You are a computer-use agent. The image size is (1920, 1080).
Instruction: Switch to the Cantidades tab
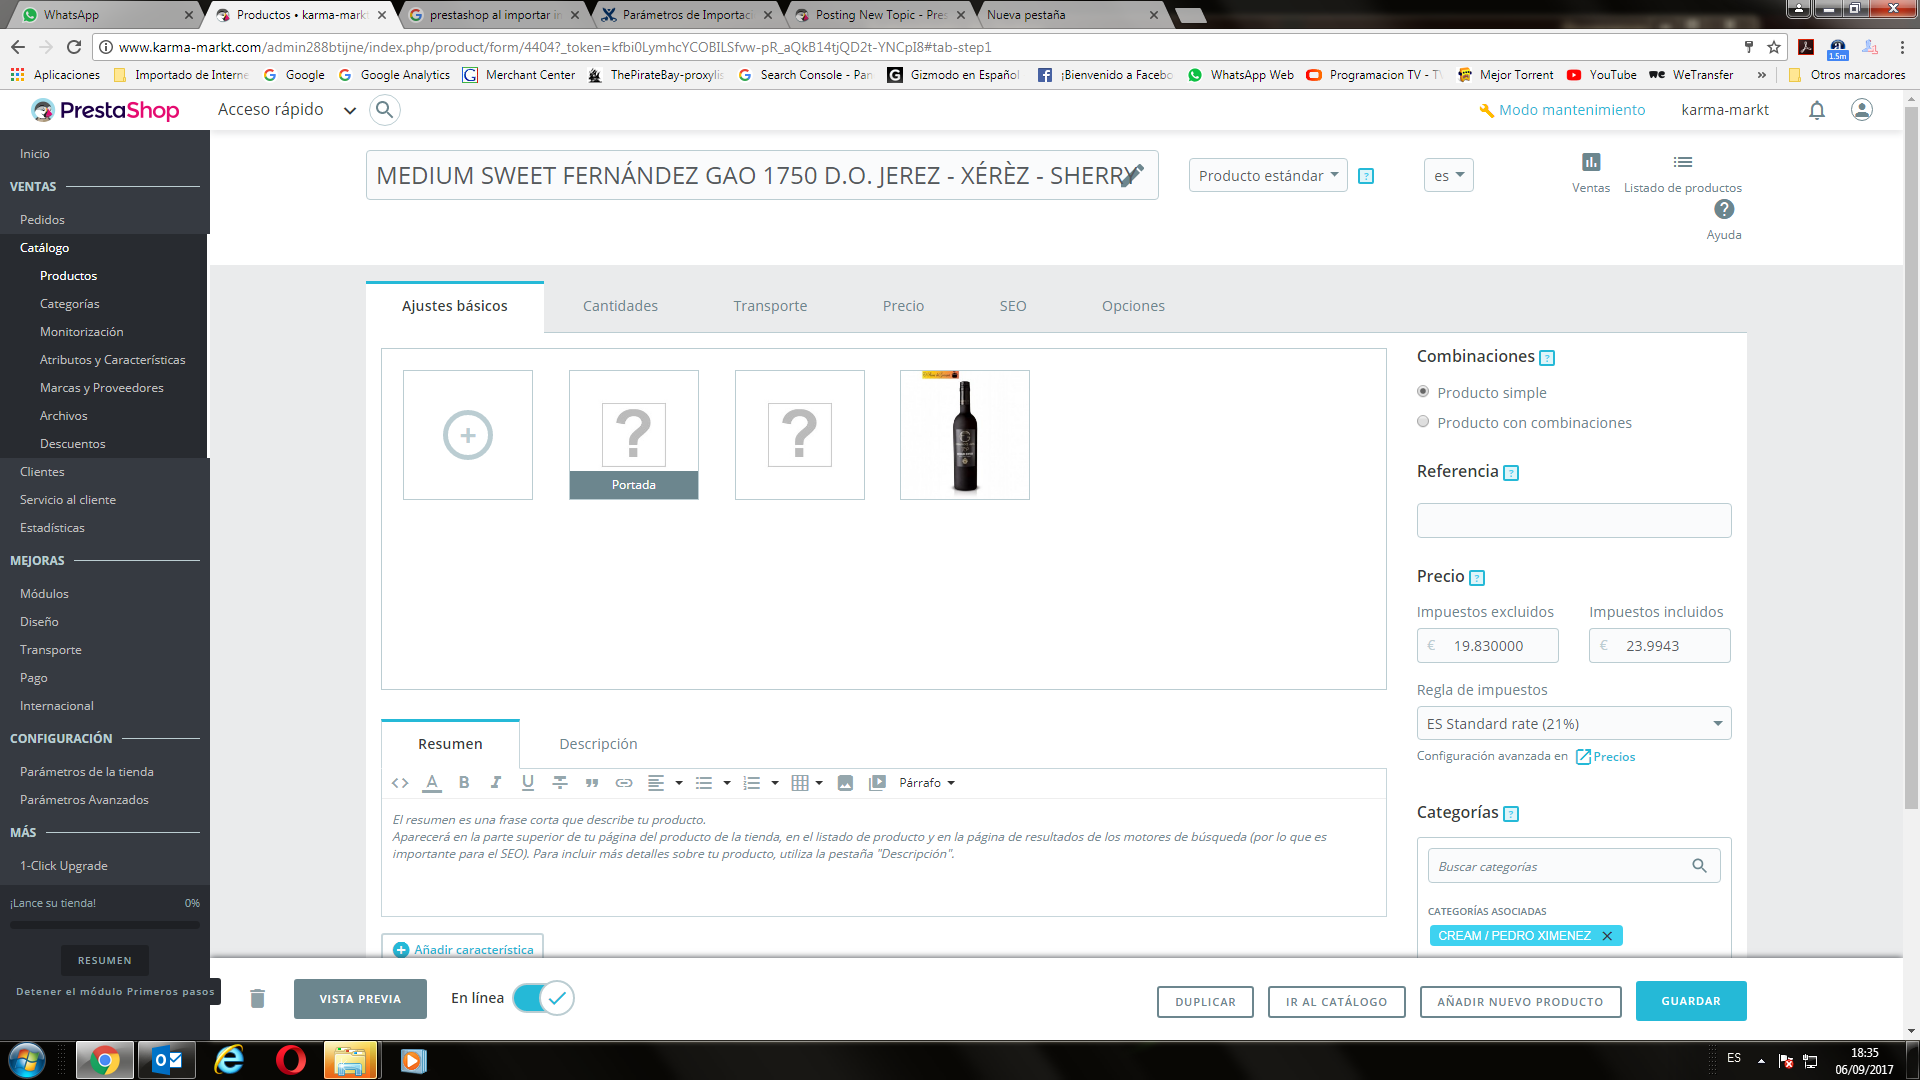point(620,306)
